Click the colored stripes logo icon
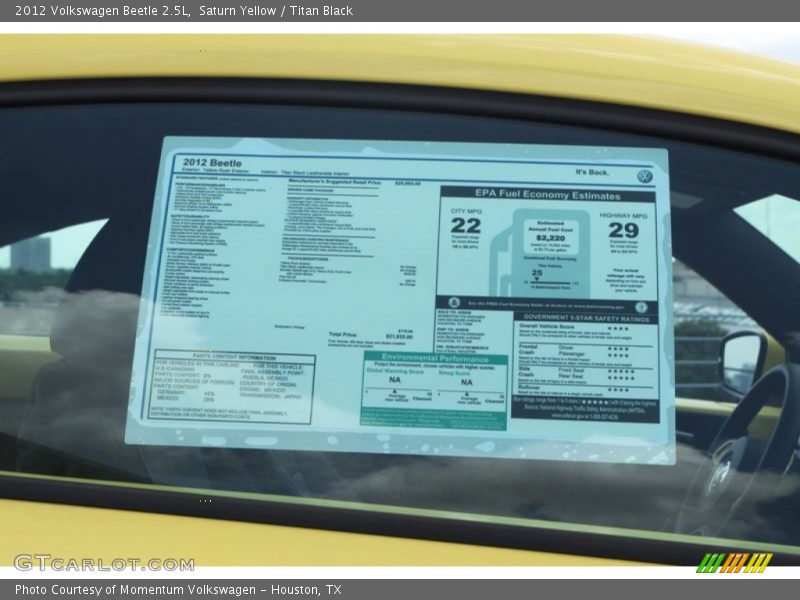 coord(734,563)
